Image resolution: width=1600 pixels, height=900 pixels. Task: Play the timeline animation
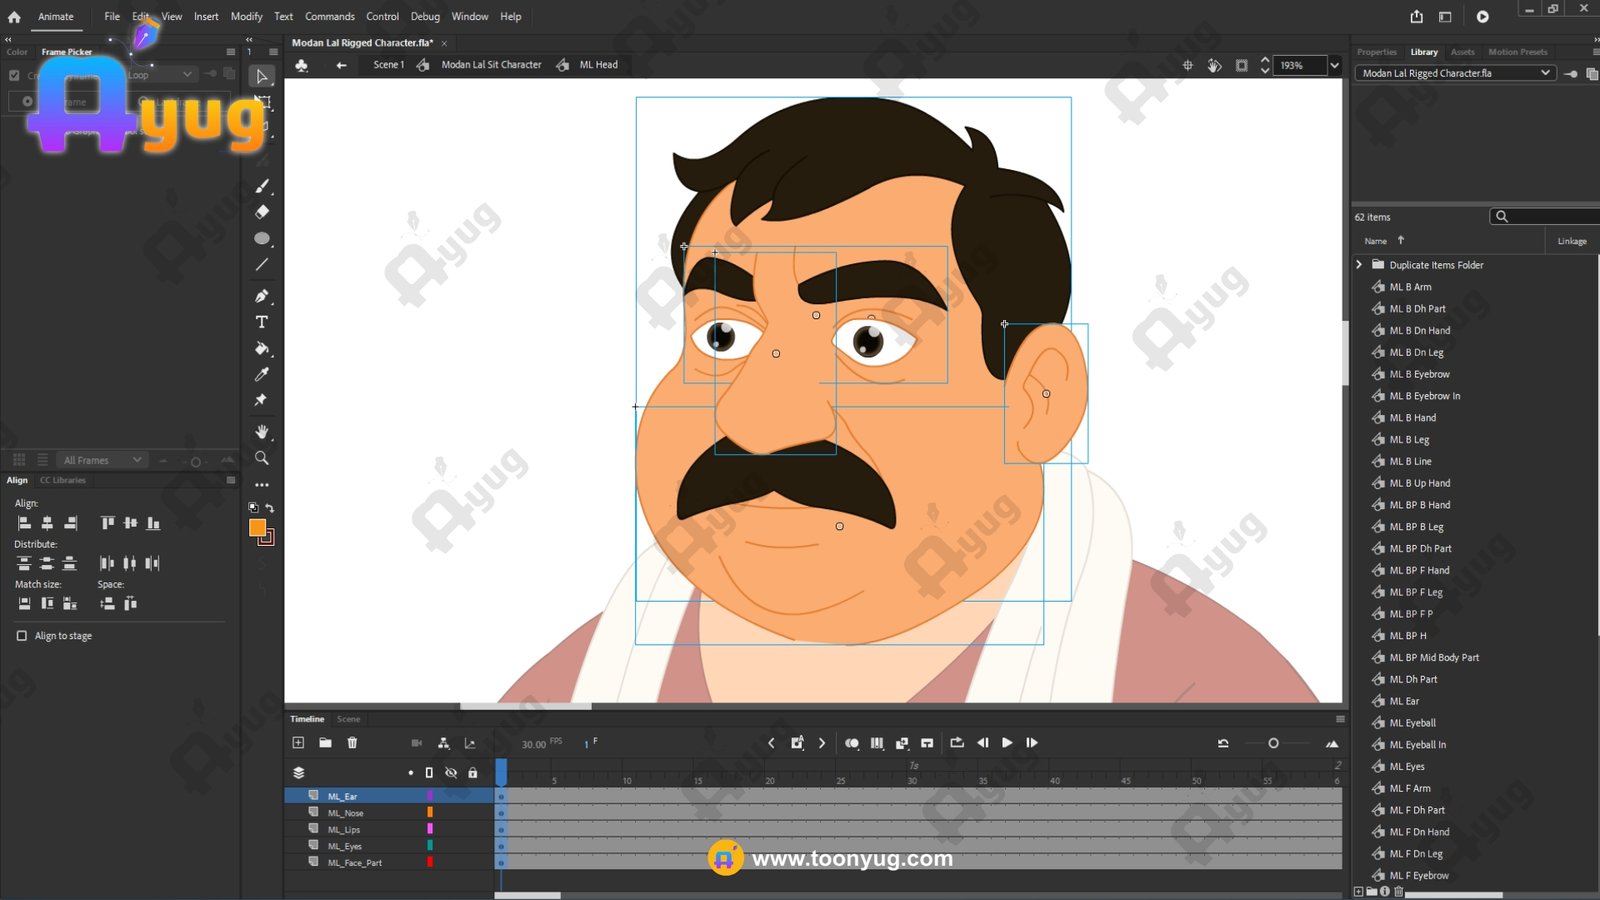tap(1007, 743)
